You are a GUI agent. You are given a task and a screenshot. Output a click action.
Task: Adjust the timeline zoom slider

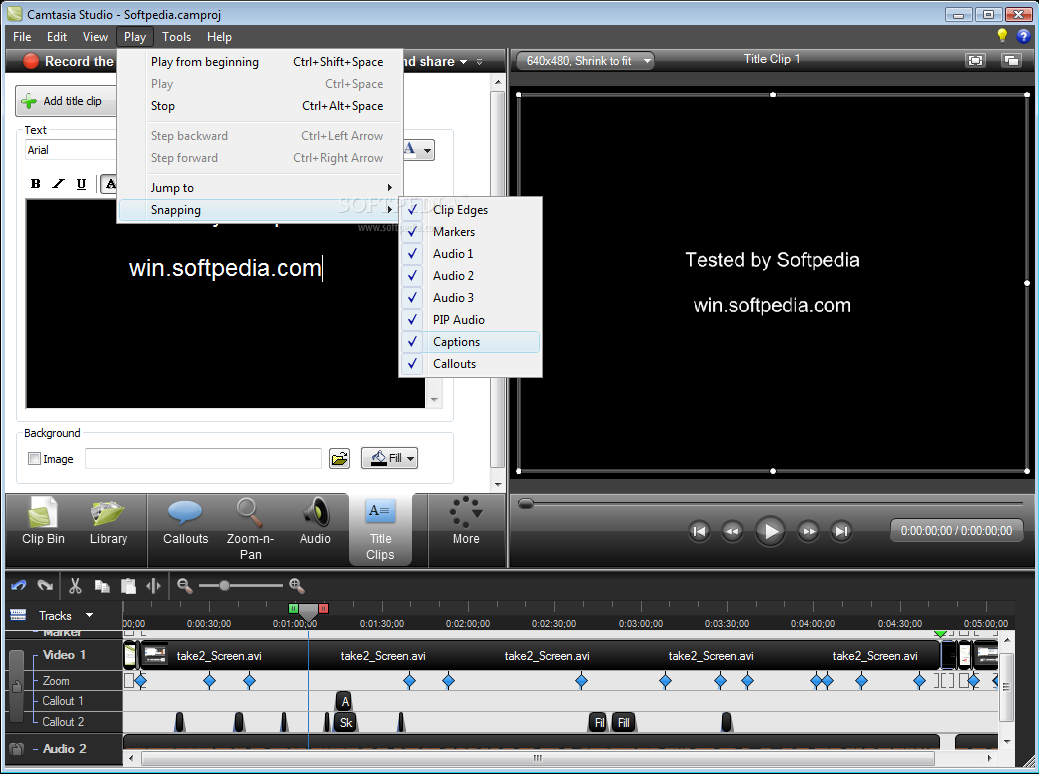pos(225,586)
